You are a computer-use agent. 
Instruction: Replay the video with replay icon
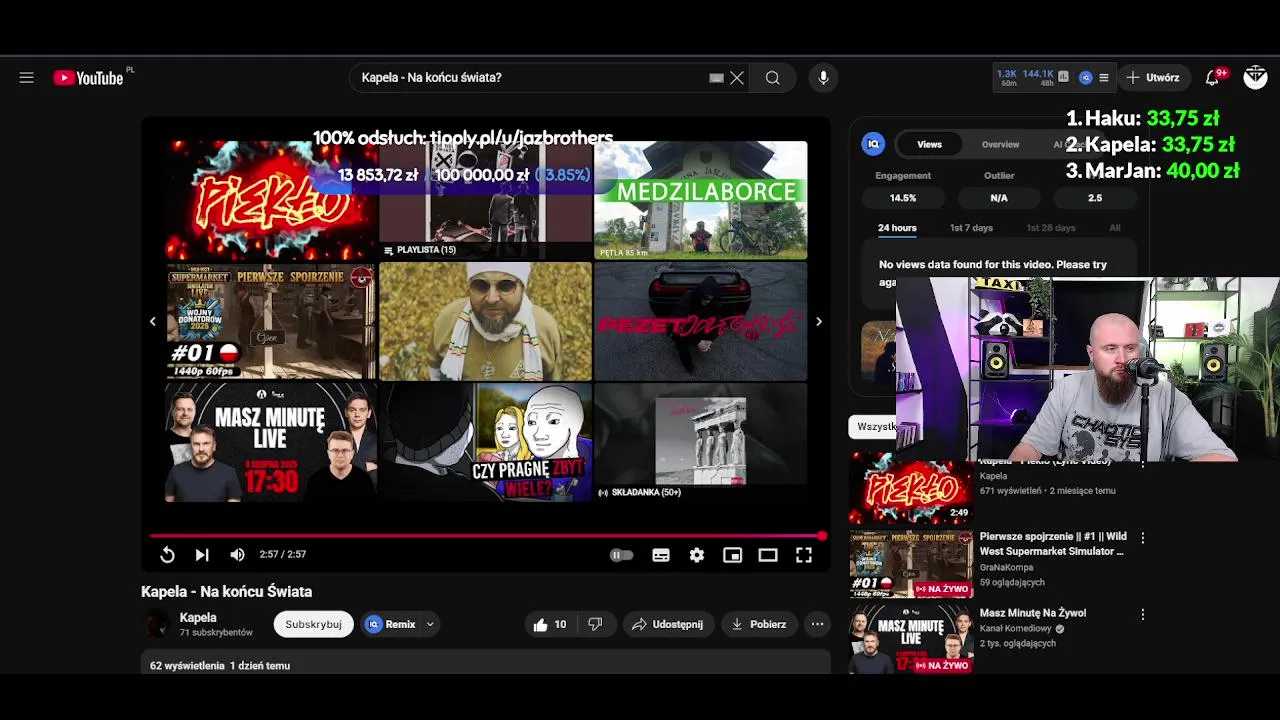point(167,555)
